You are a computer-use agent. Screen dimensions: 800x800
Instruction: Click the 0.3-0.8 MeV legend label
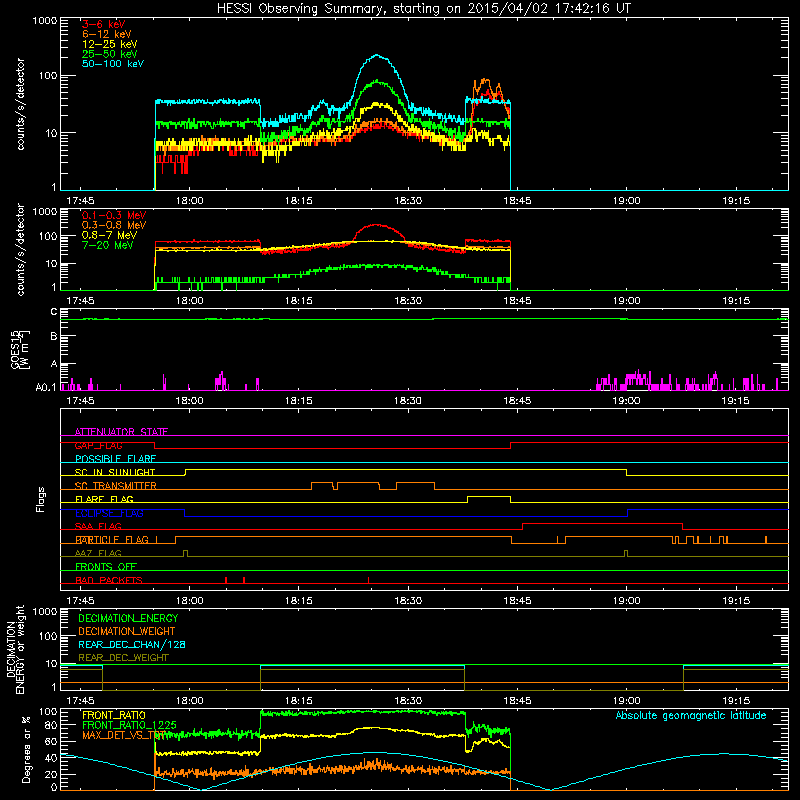point(114,225)
